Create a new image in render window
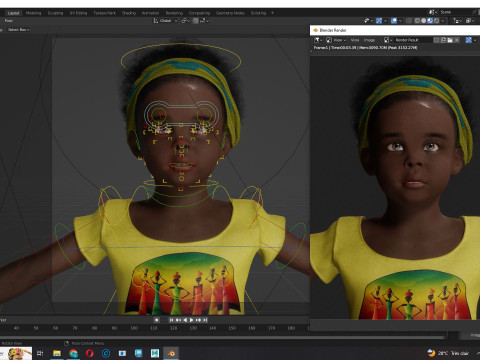This screenshot has height=360, width=480. click(443, 40)
